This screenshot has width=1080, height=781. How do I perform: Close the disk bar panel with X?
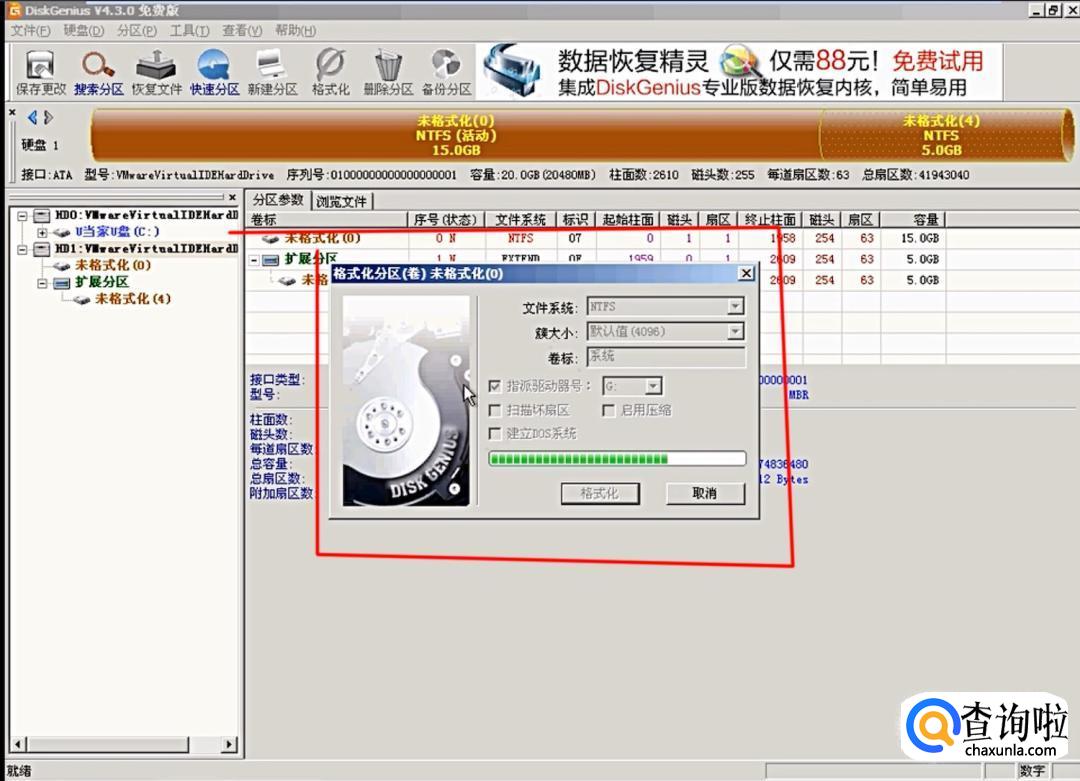click(x=12, y=112)
